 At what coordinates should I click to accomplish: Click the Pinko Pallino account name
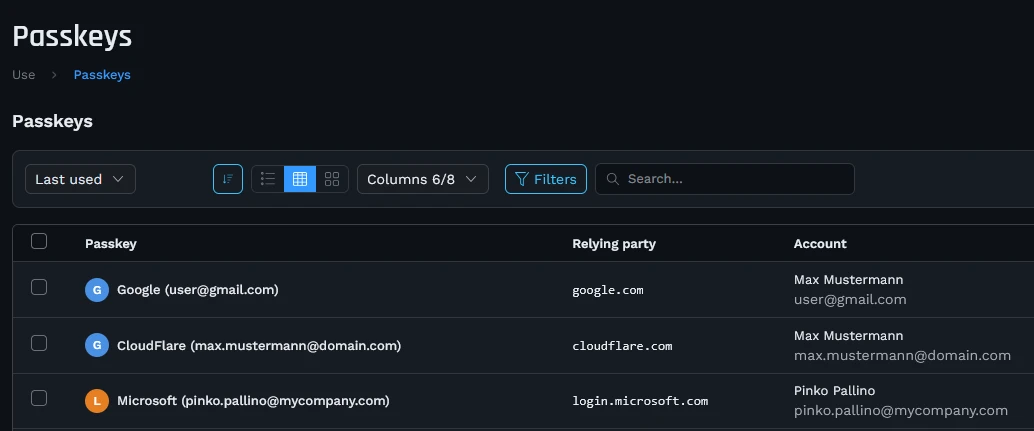tap(834, 391)
